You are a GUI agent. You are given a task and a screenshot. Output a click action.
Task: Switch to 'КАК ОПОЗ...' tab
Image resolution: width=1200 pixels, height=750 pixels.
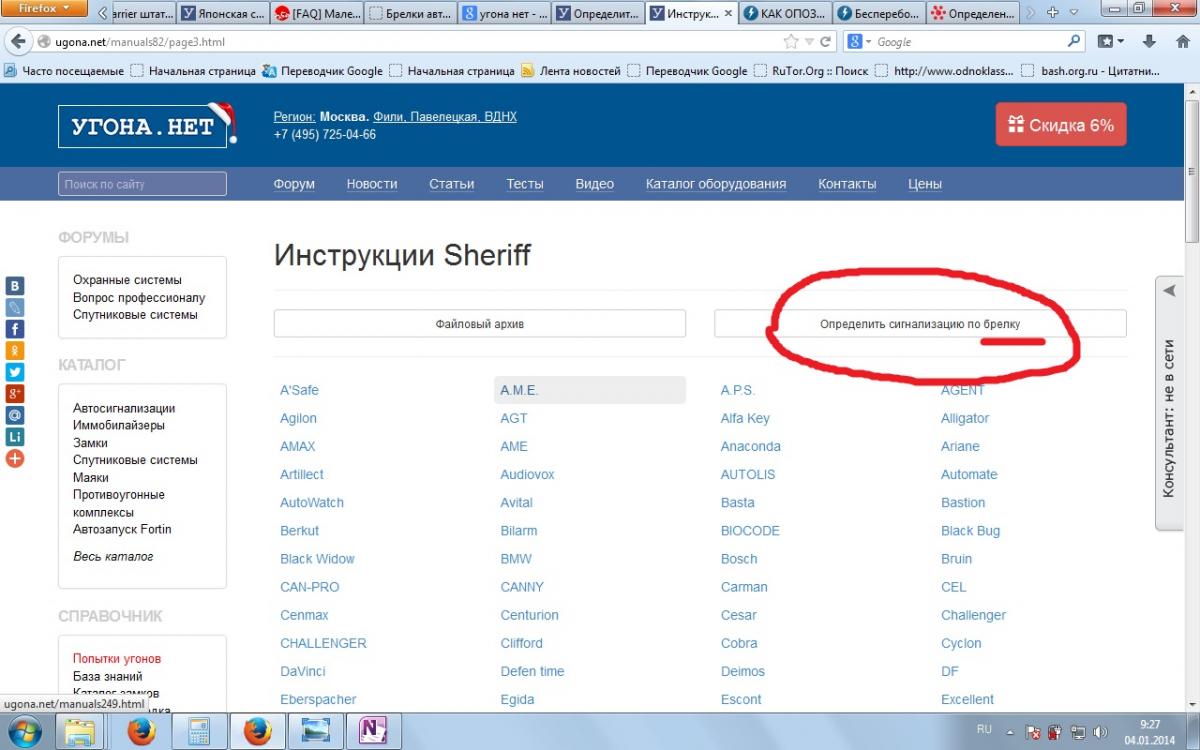[786, 14]
